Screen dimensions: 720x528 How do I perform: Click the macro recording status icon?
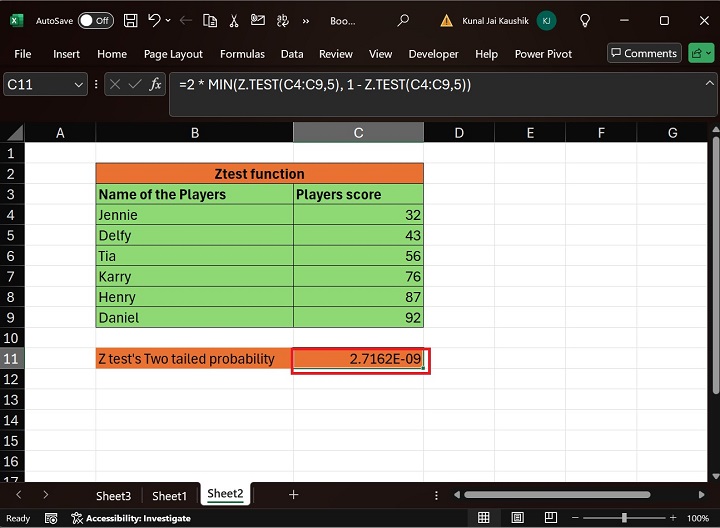(x=51, y=518)
